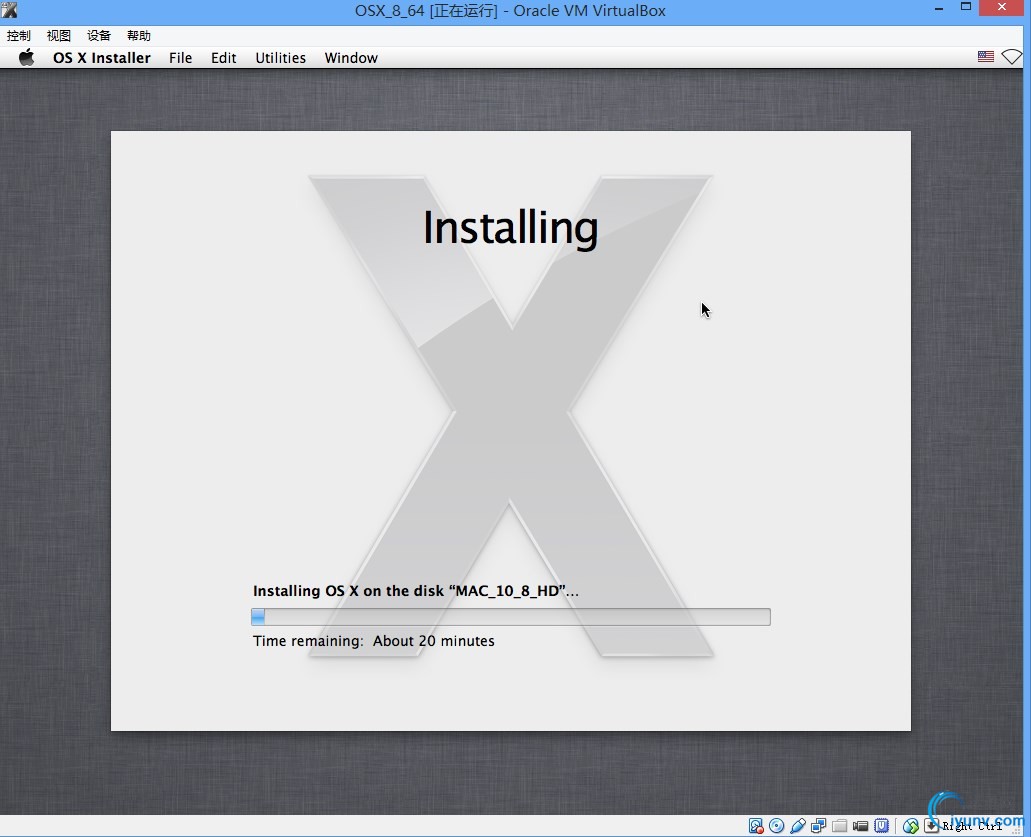The image size is (1031, 837).
Task: Open the Window menu
Action: pos(351,58)
